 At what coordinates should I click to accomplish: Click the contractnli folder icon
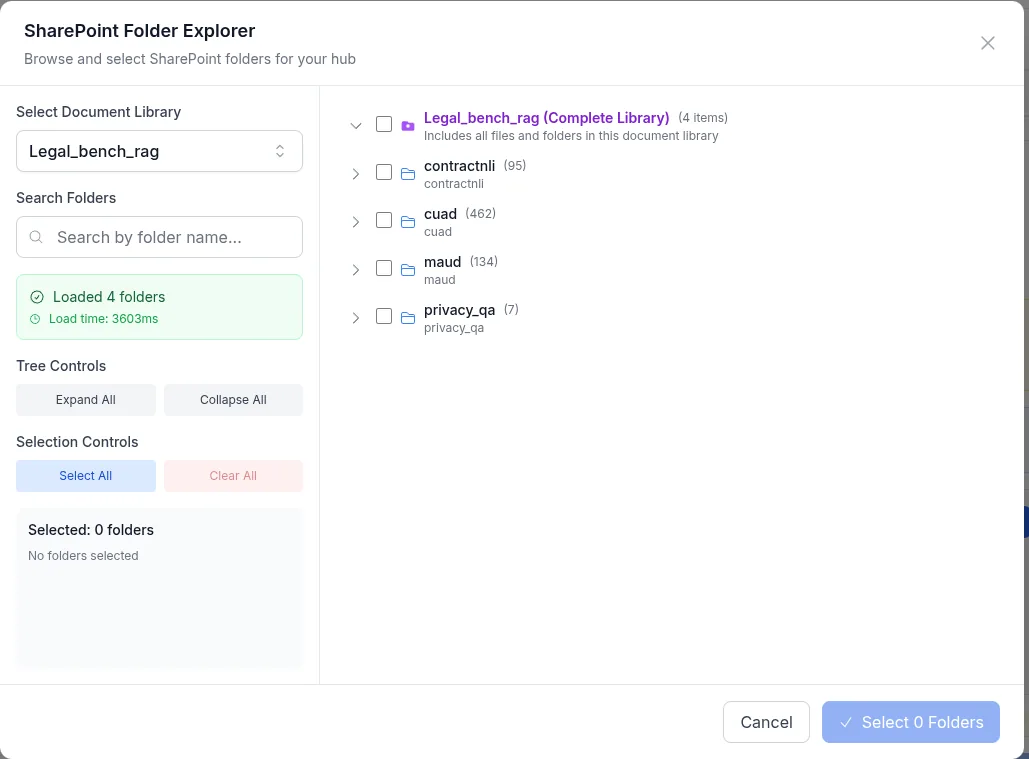[x=408, y=174]
